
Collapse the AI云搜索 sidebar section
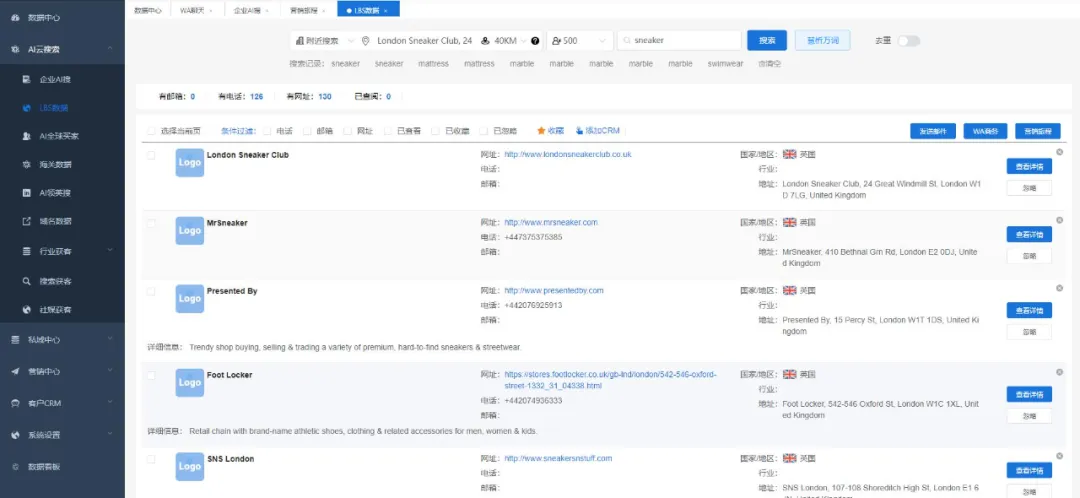pos(110,49)
